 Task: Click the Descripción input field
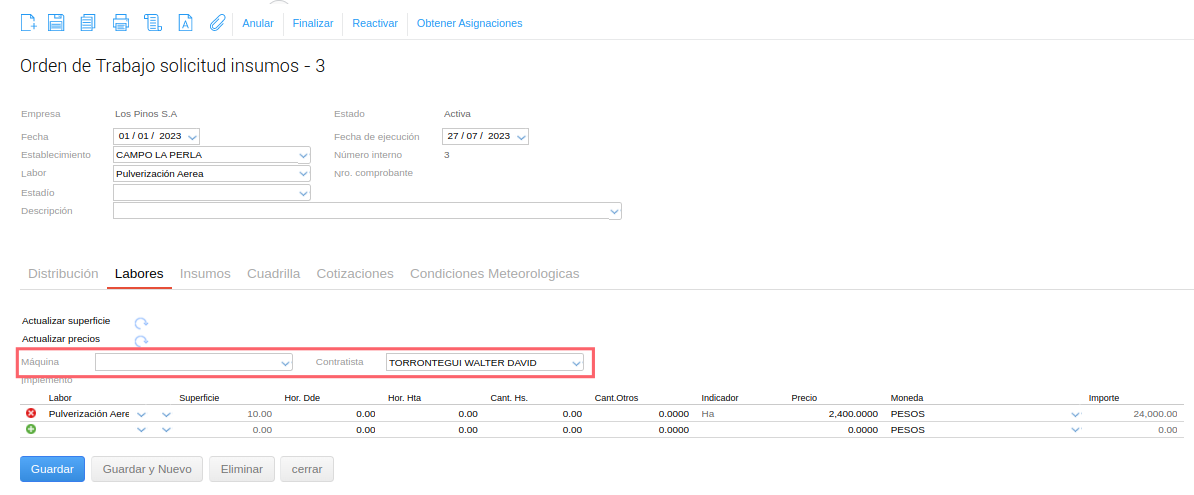coord(360,211)
